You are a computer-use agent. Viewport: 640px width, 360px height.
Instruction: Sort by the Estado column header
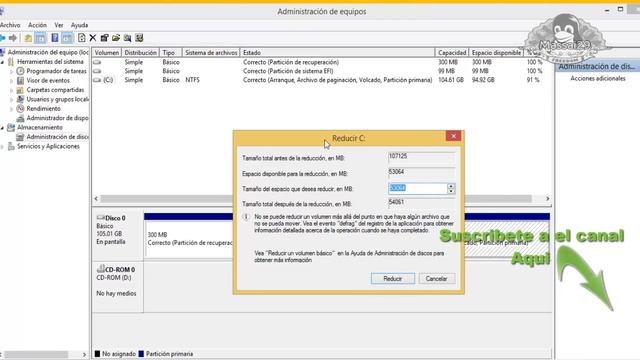[x=338, y=53]
